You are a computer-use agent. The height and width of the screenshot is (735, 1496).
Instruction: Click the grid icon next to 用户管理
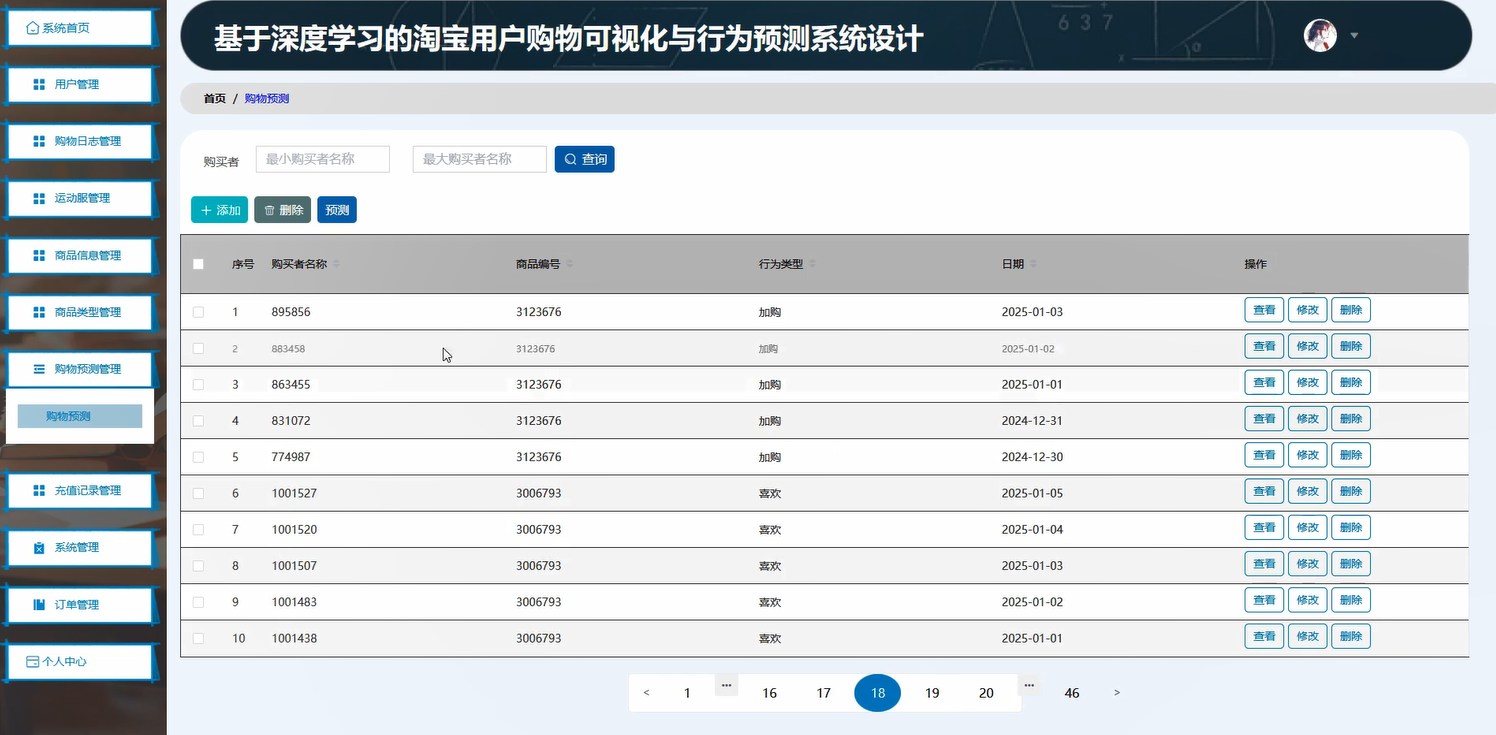(39, 85)
